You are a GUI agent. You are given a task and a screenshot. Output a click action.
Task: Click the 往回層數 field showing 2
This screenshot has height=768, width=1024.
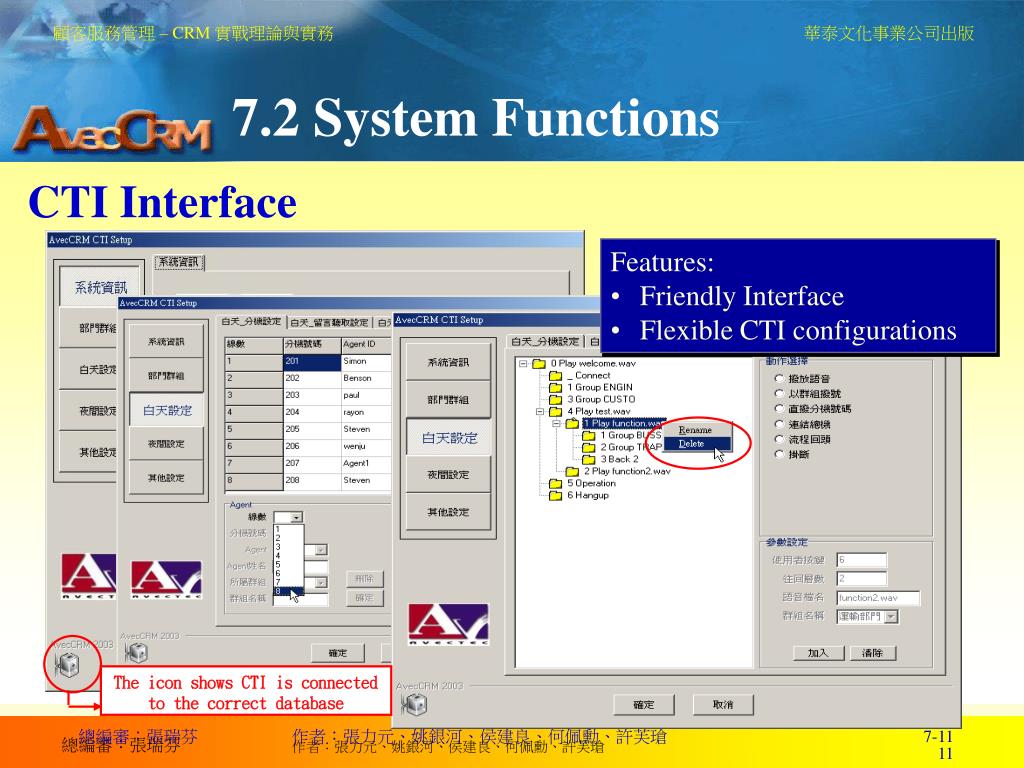861,578
